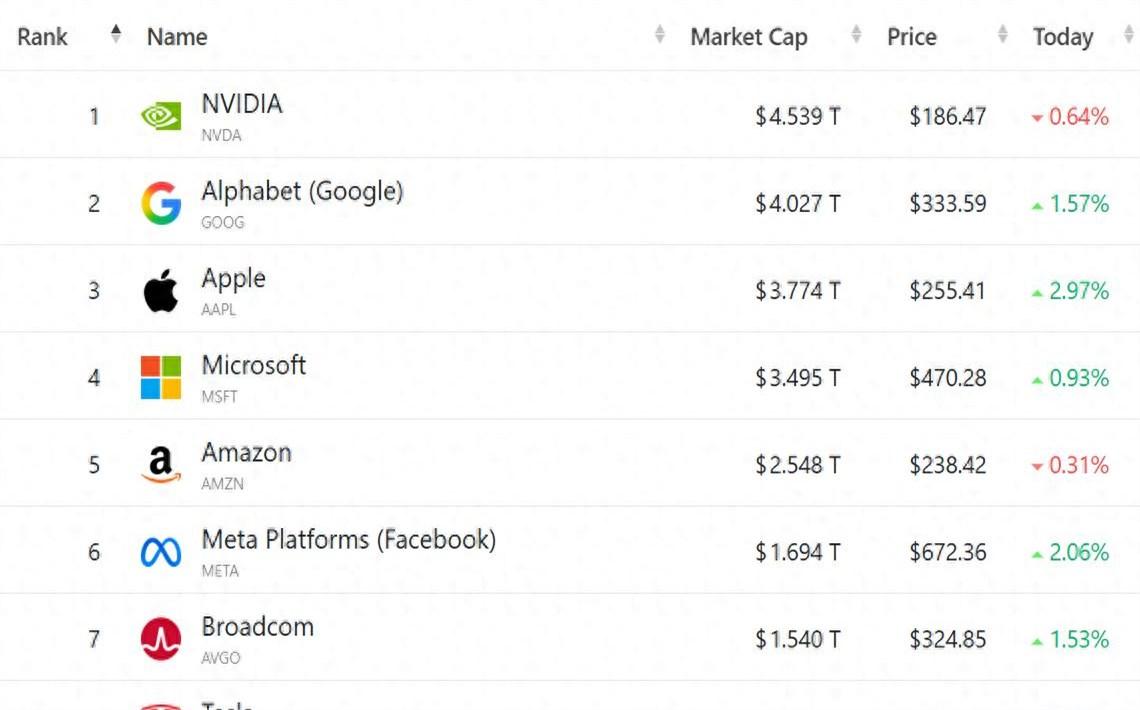Click the Amazon smile logo
The width and height of the screenshot is (1140, 710).
161,465
